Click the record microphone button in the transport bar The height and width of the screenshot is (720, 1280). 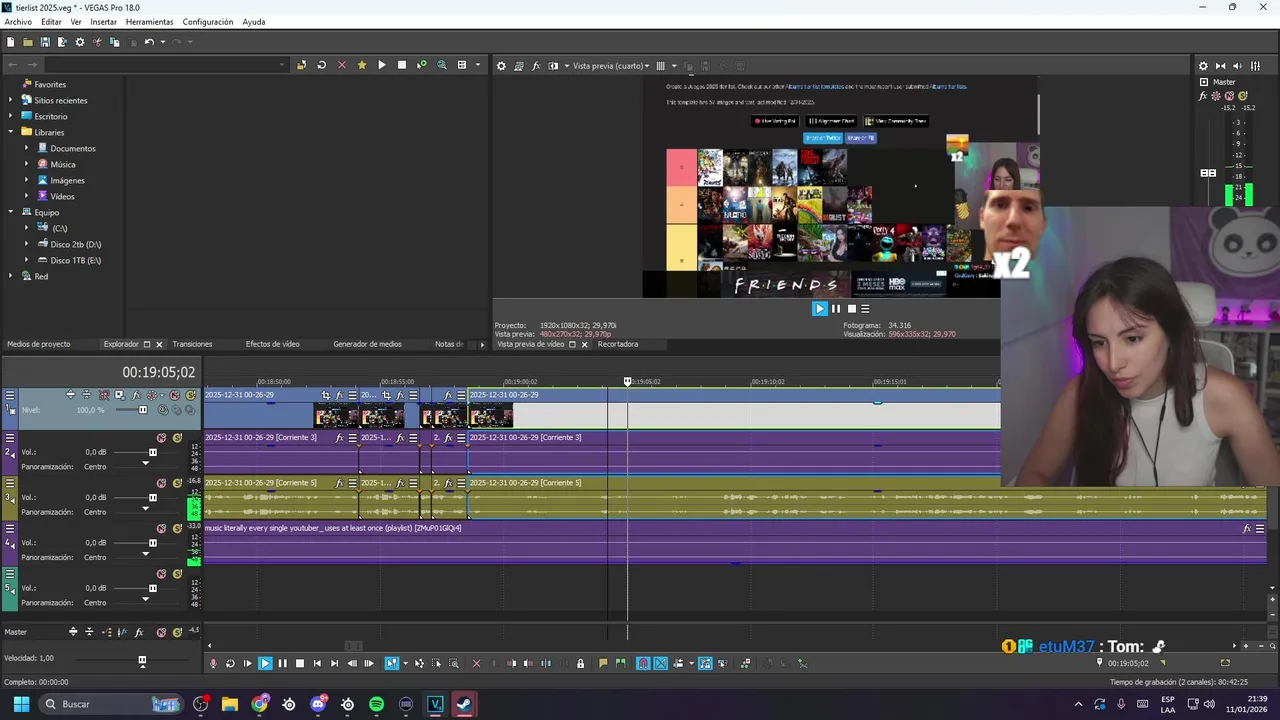[213, 663]
